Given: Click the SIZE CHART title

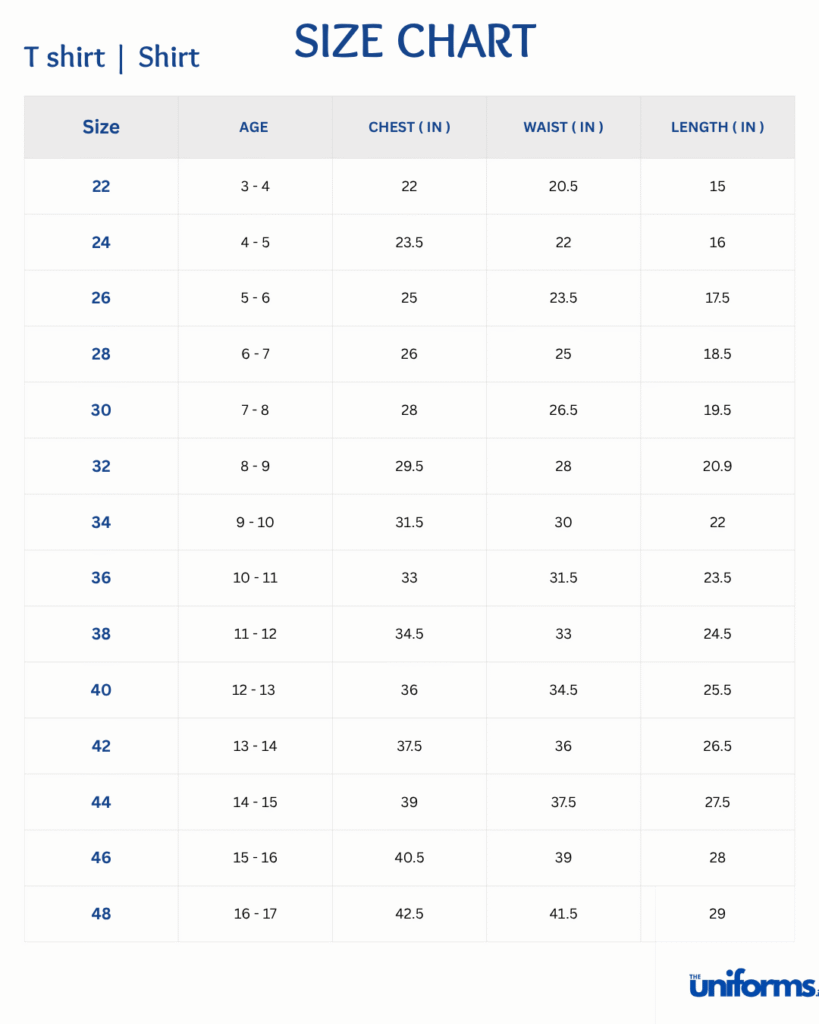Looking at the screenshot, I should [x=415, y=42].
